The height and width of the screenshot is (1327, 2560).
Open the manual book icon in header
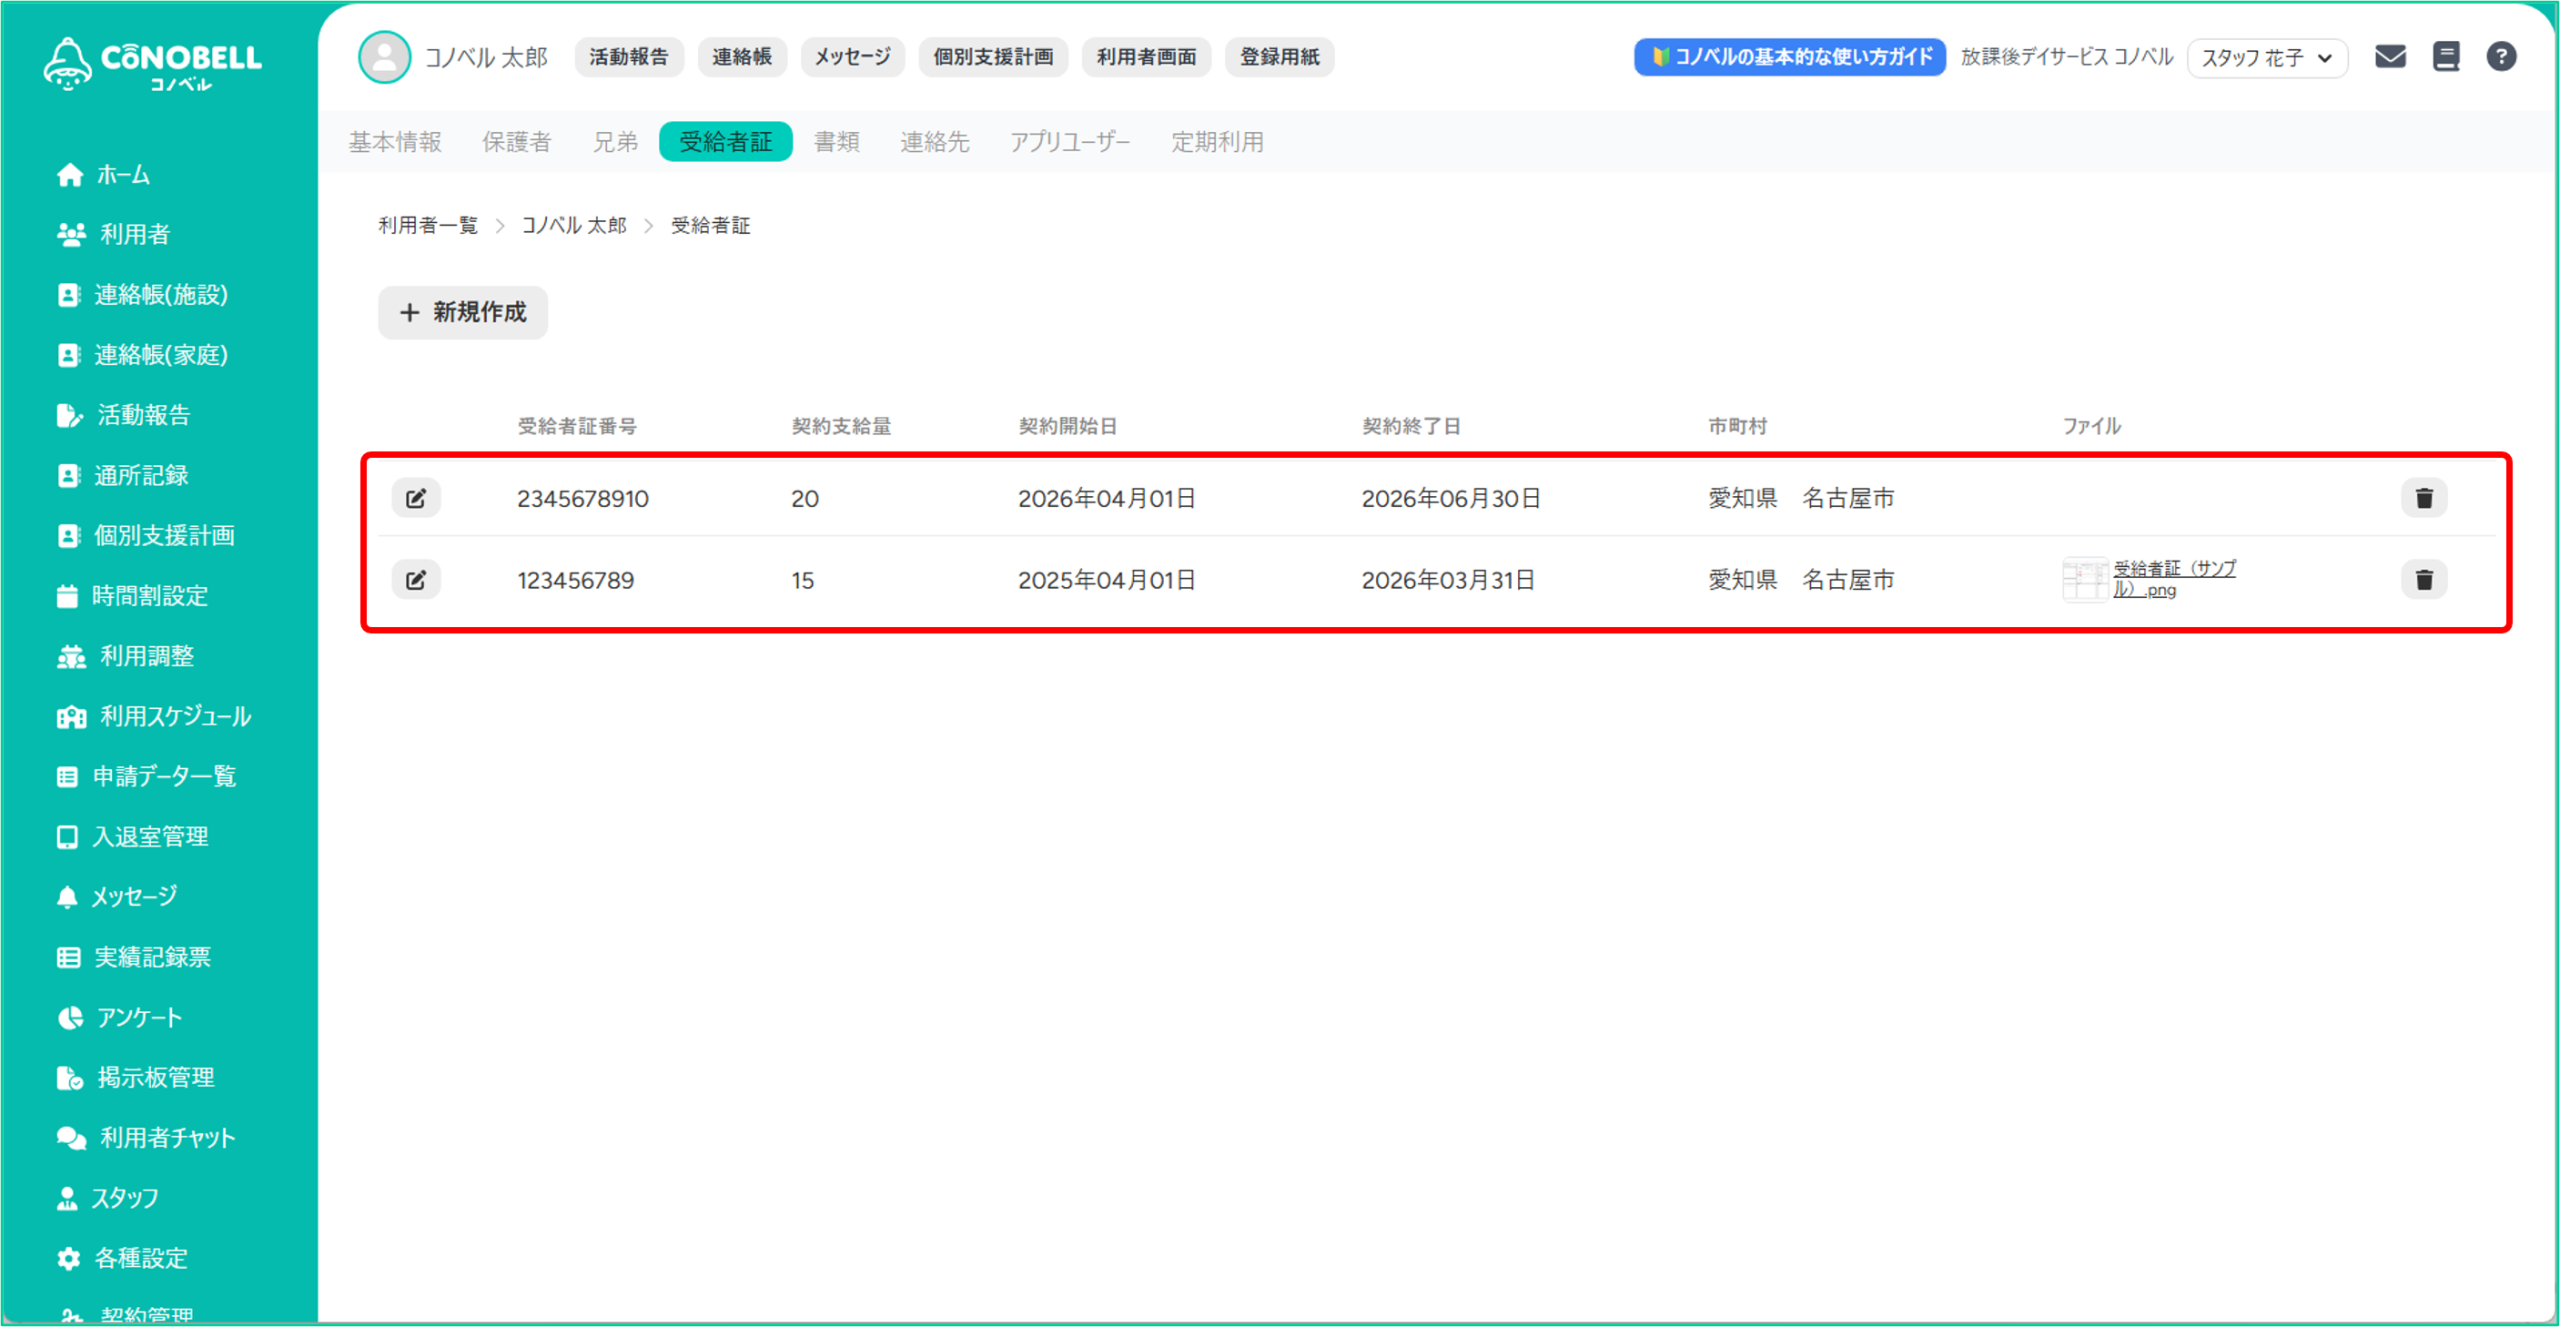point(2446,57)
